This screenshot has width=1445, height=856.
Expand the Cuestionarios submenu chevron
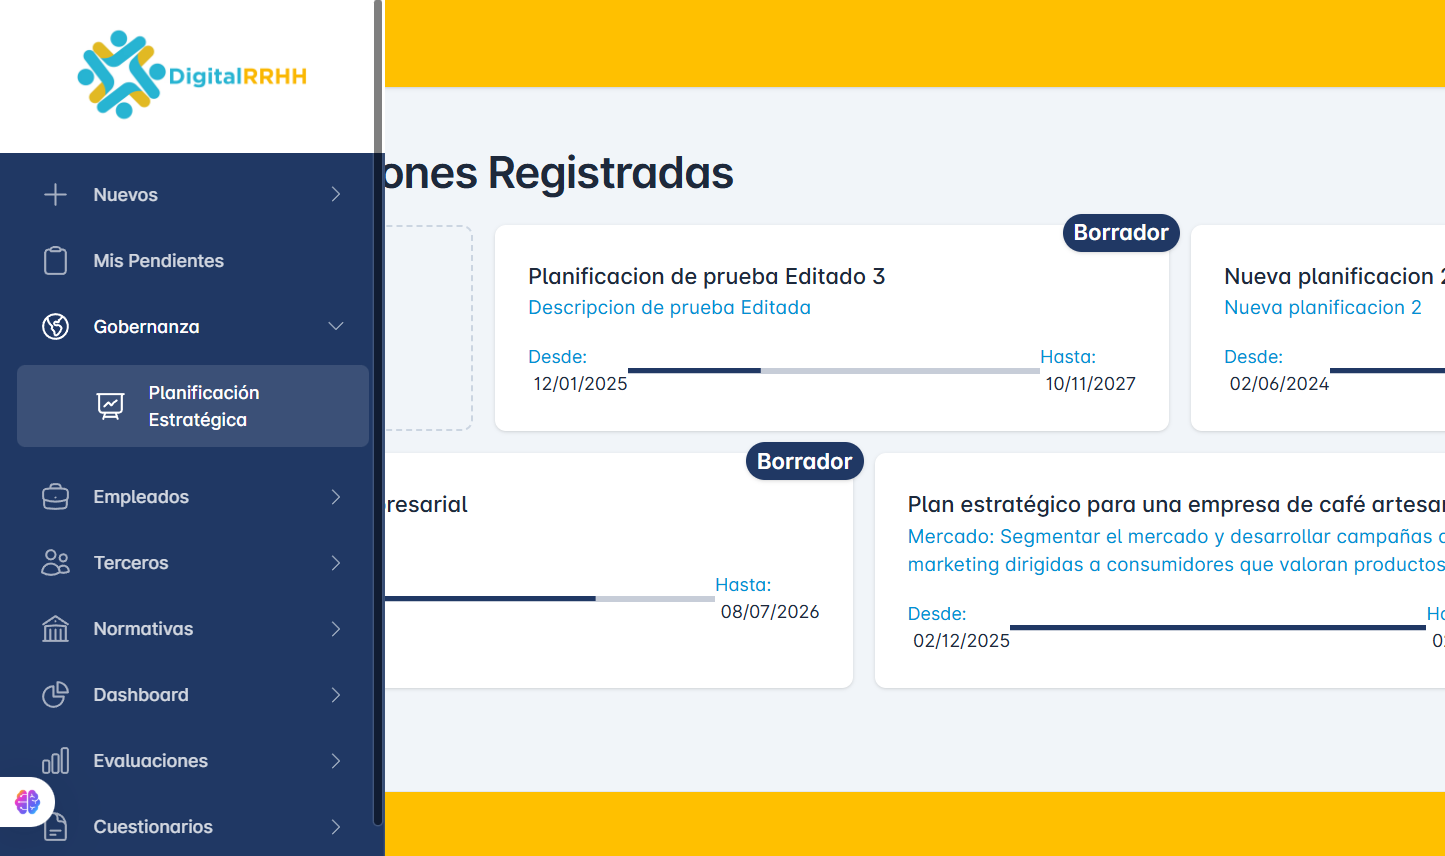pyautogui.click(x=336, y=827)
